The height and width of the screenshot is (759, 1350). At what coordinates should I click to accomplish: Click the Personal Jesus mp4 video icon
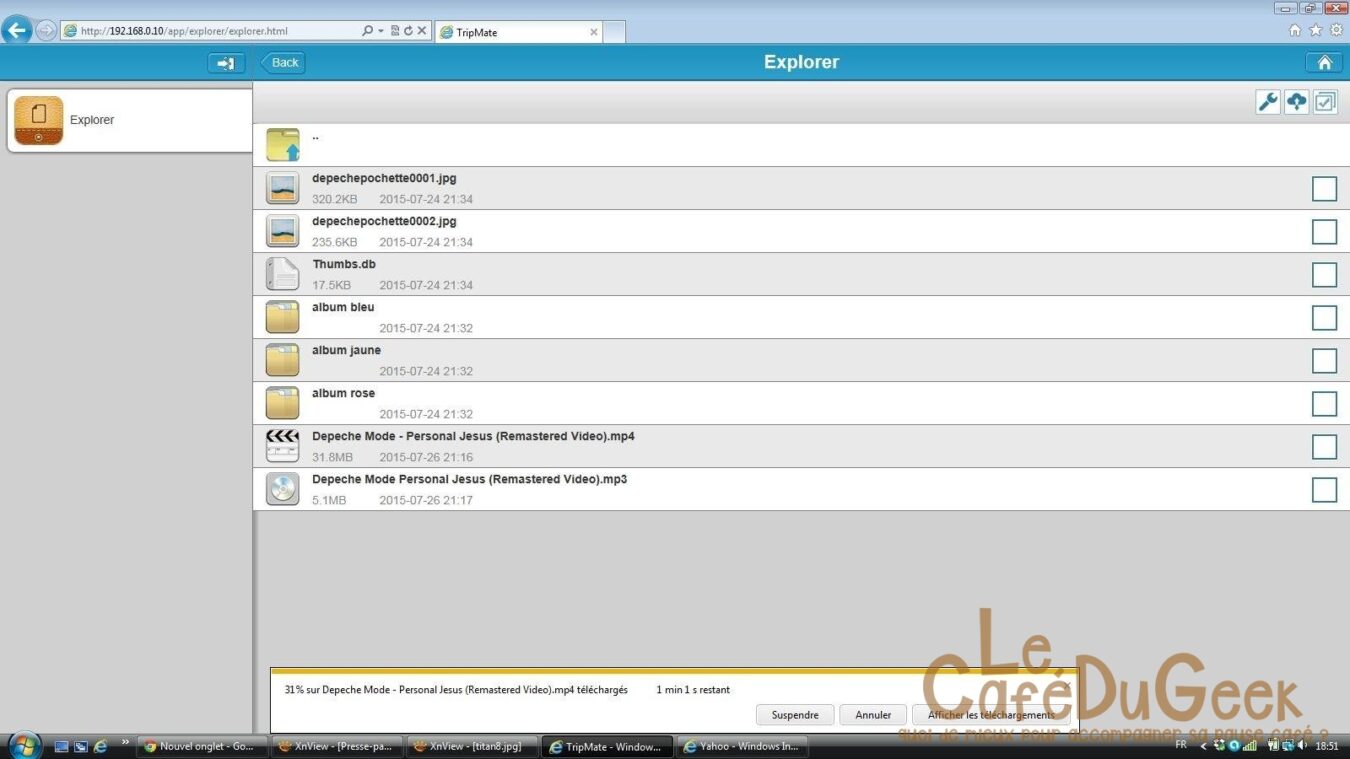[x=283, y=446]
